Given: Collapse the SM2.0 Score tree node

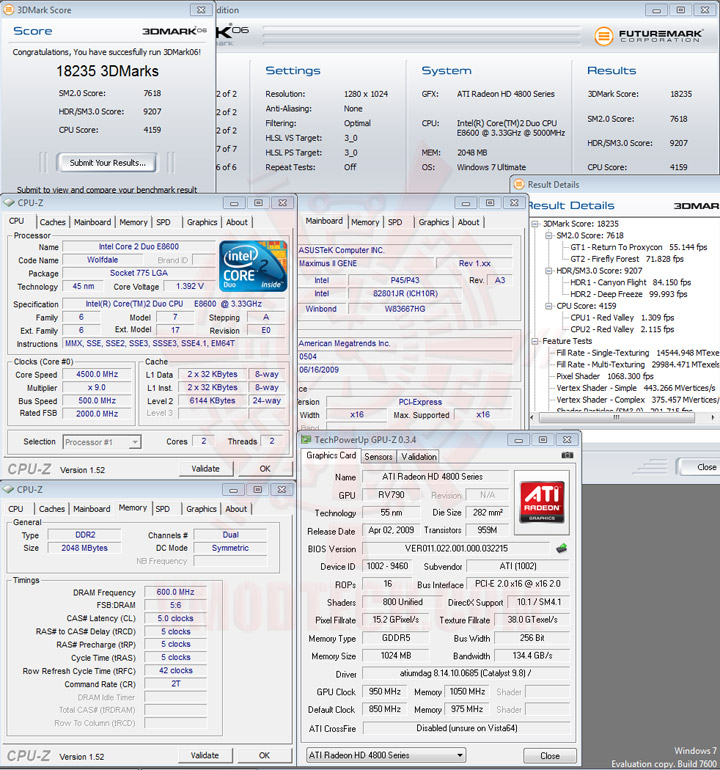Looking at the screenshot, I should [x=549, y=236].
